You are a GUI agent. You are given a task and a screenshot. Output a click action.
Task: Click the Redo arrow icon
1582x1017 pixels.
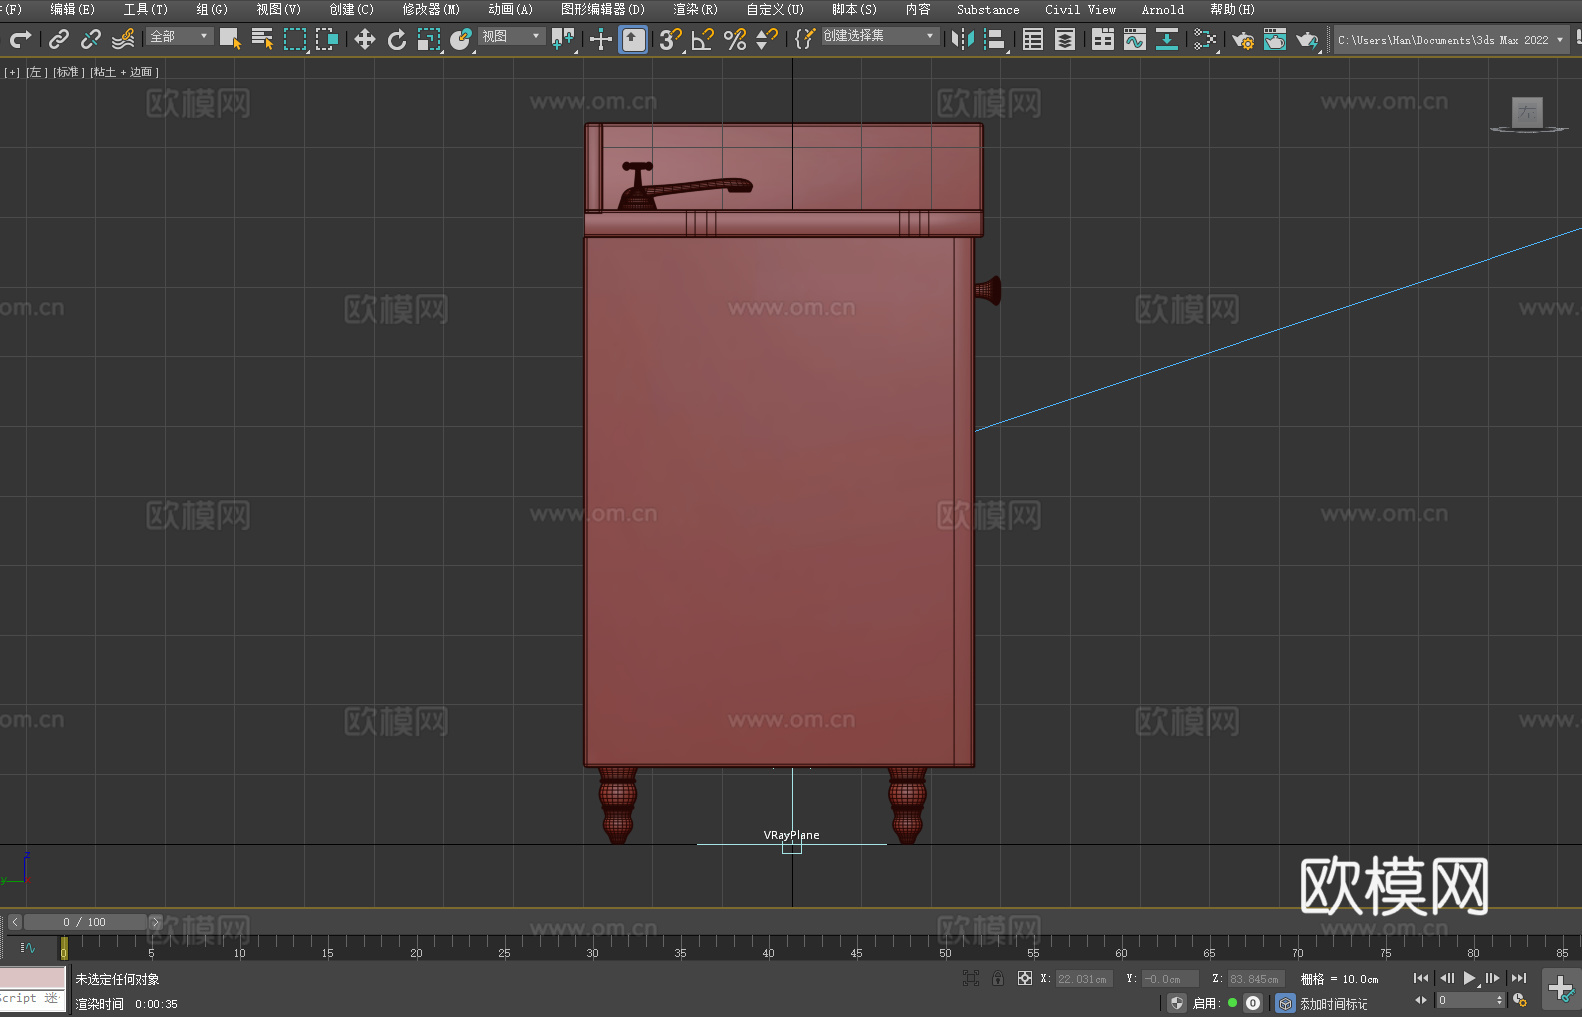click(20, 39)
